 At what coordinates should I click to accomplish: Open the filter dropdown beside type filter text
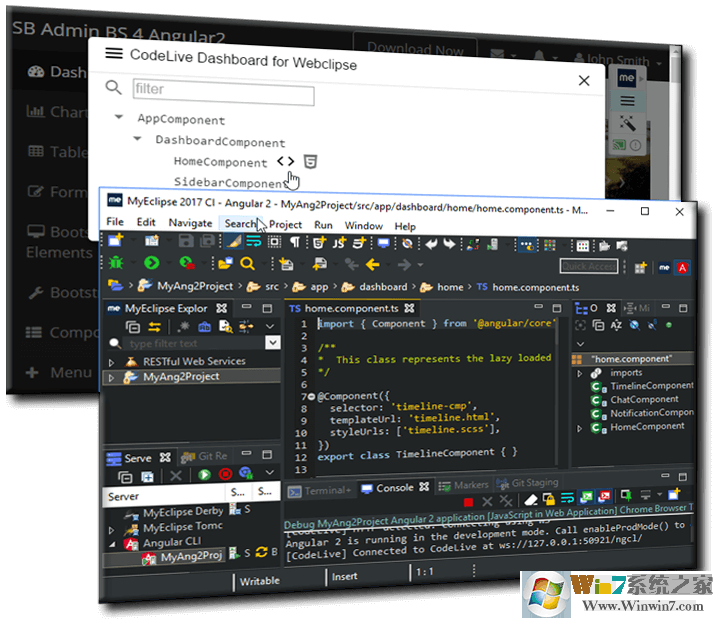(273, 343)
